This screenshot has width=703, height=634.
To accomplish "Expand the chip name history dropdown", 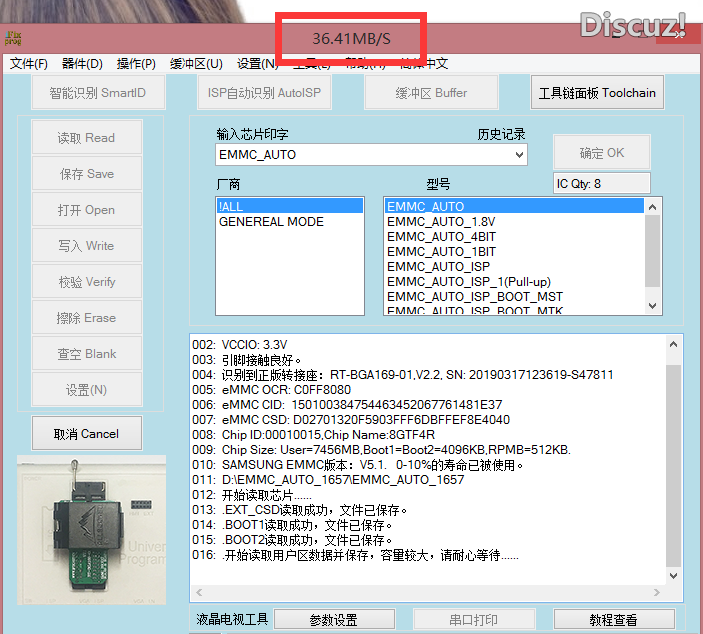I will 518,155.
